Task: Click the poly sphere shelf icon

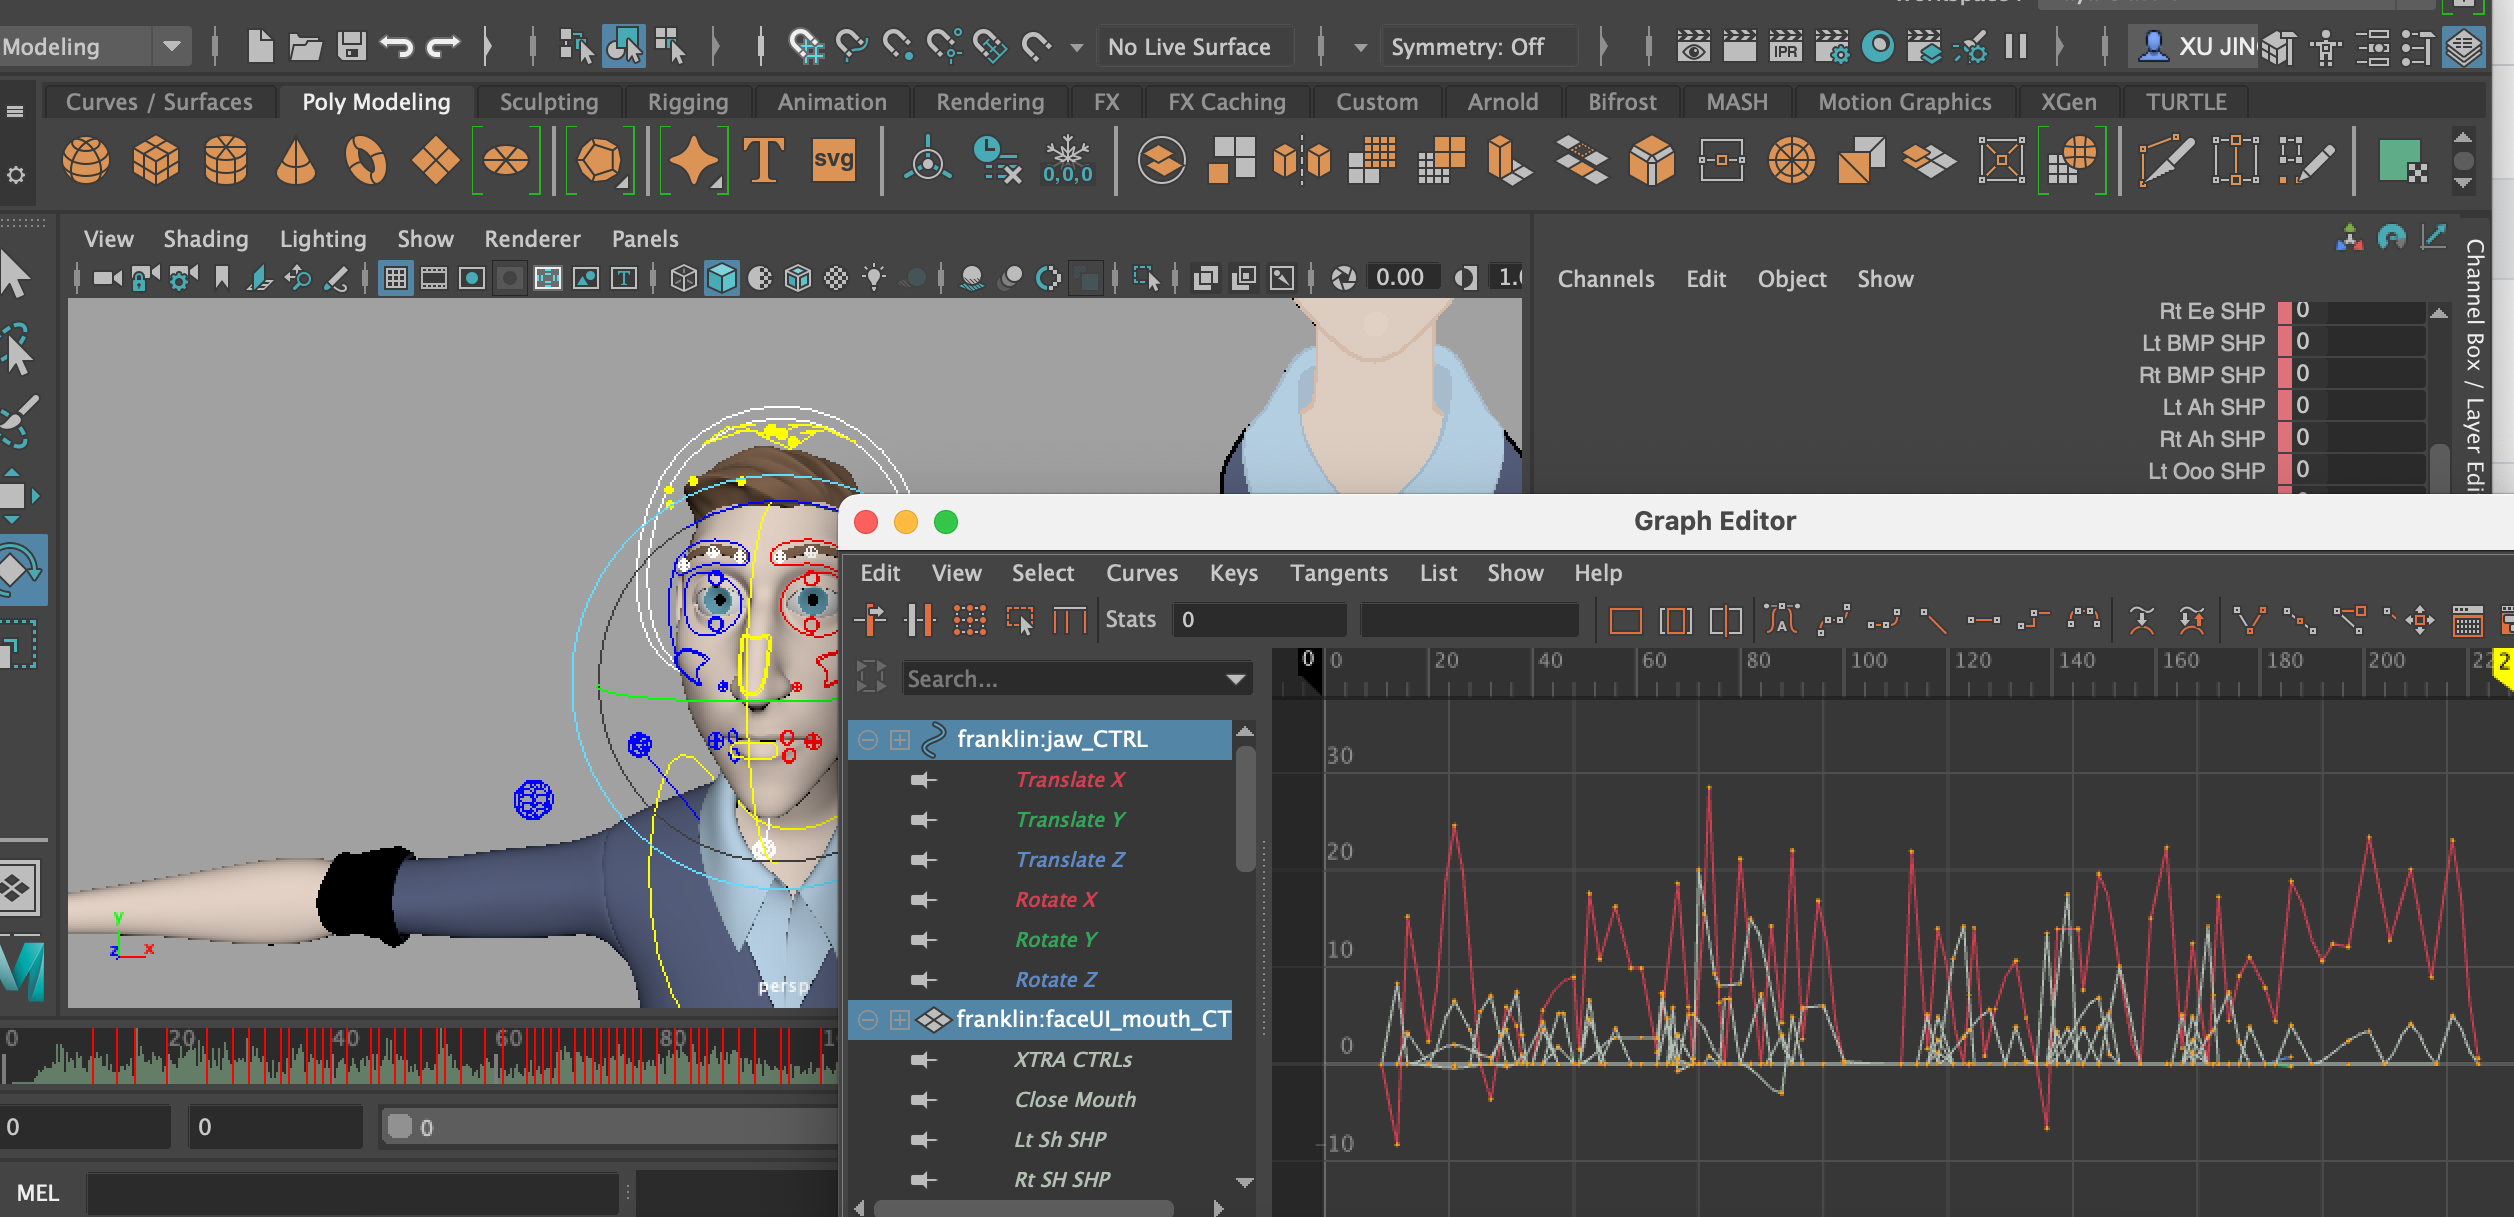Action: [86, 160]
